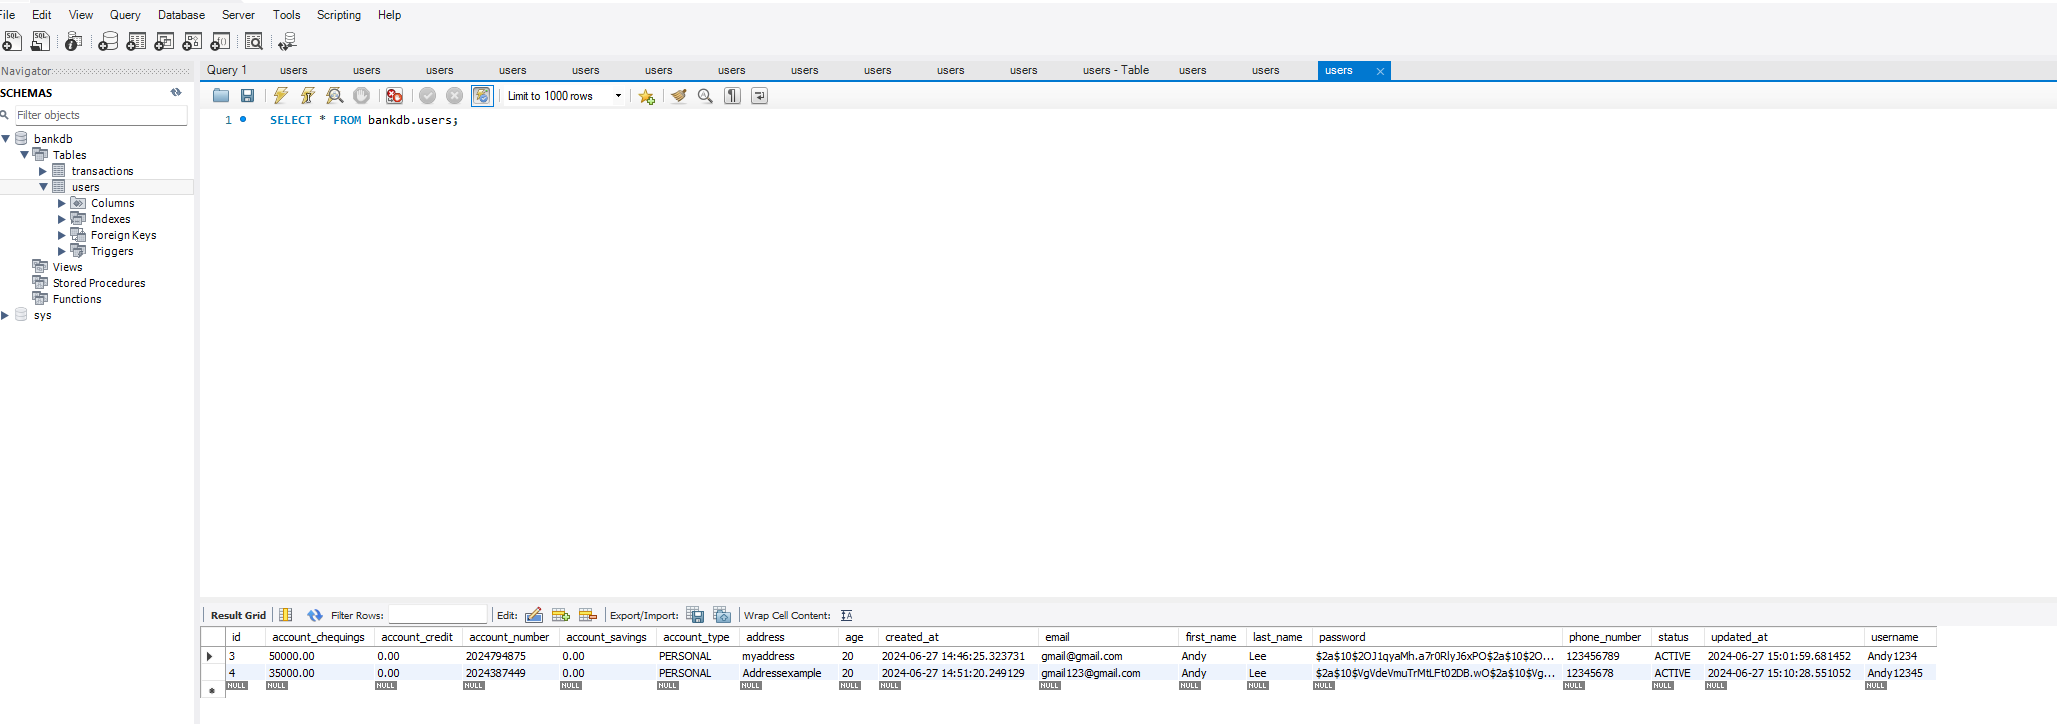This screenshot has height=724, width=2057.
Task: Expand the transactions table in the tree
Action: tap(43, 171)
